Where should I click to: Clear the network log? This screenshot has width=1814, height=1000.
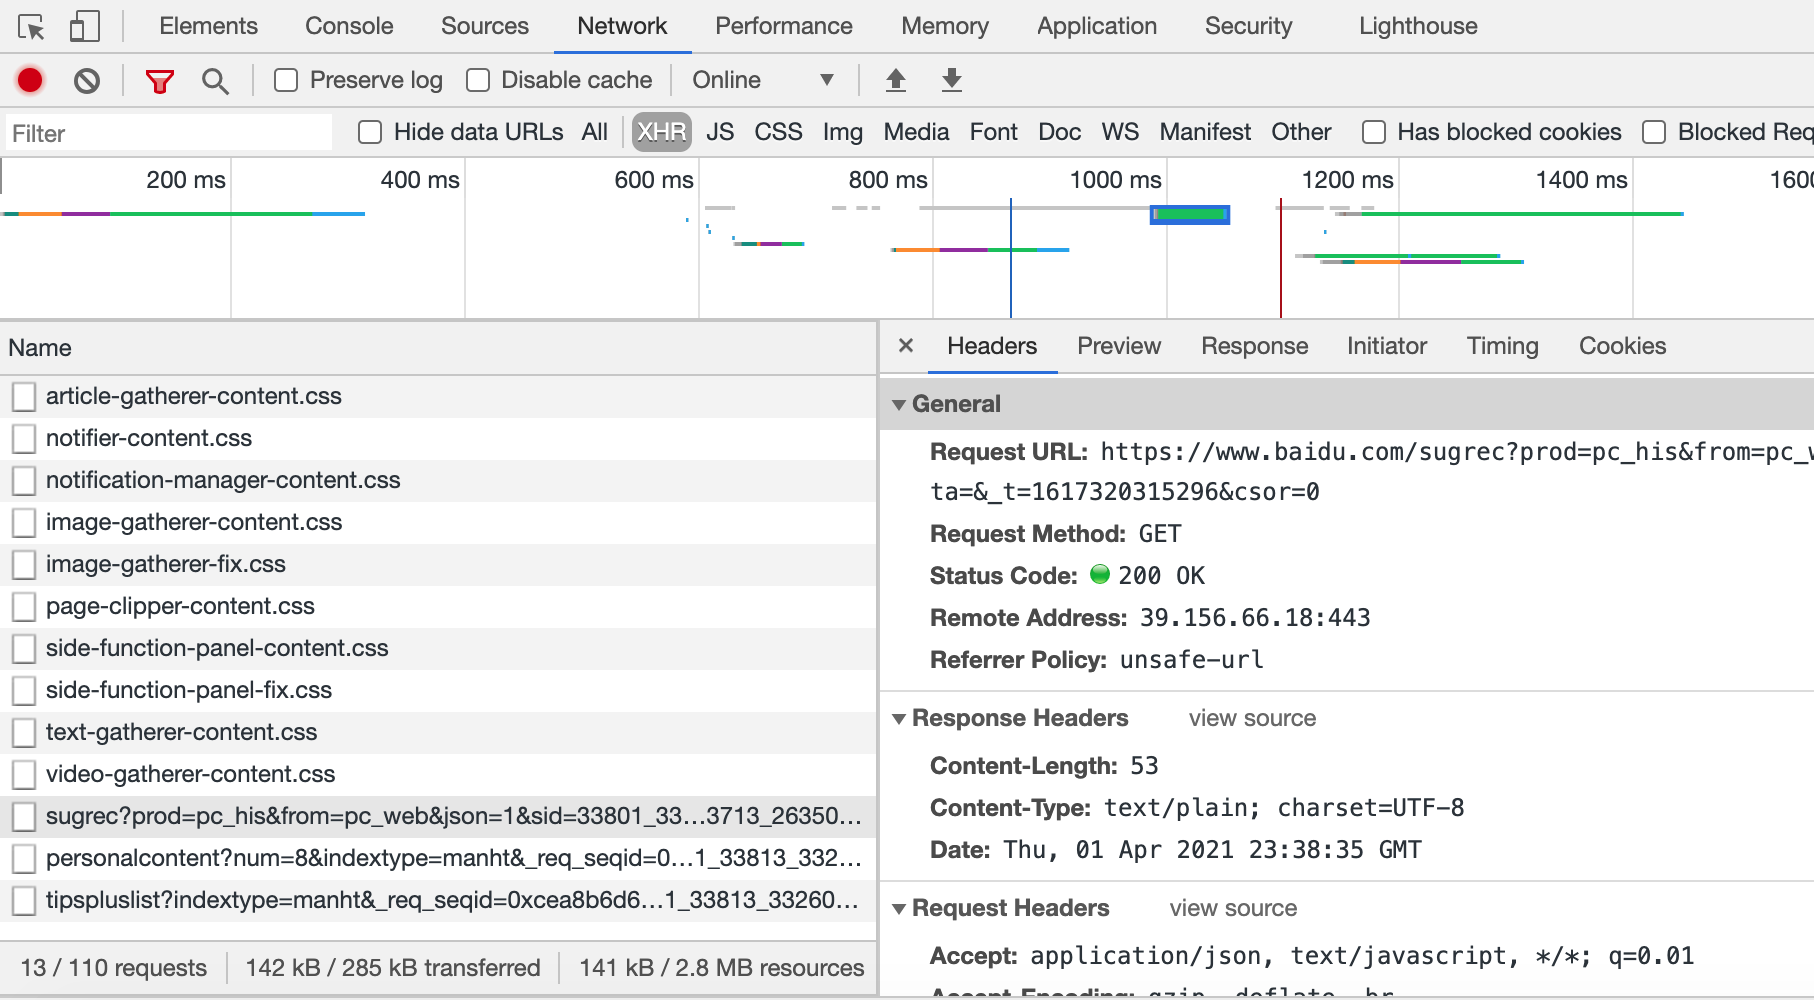click(x=87, y=80)
